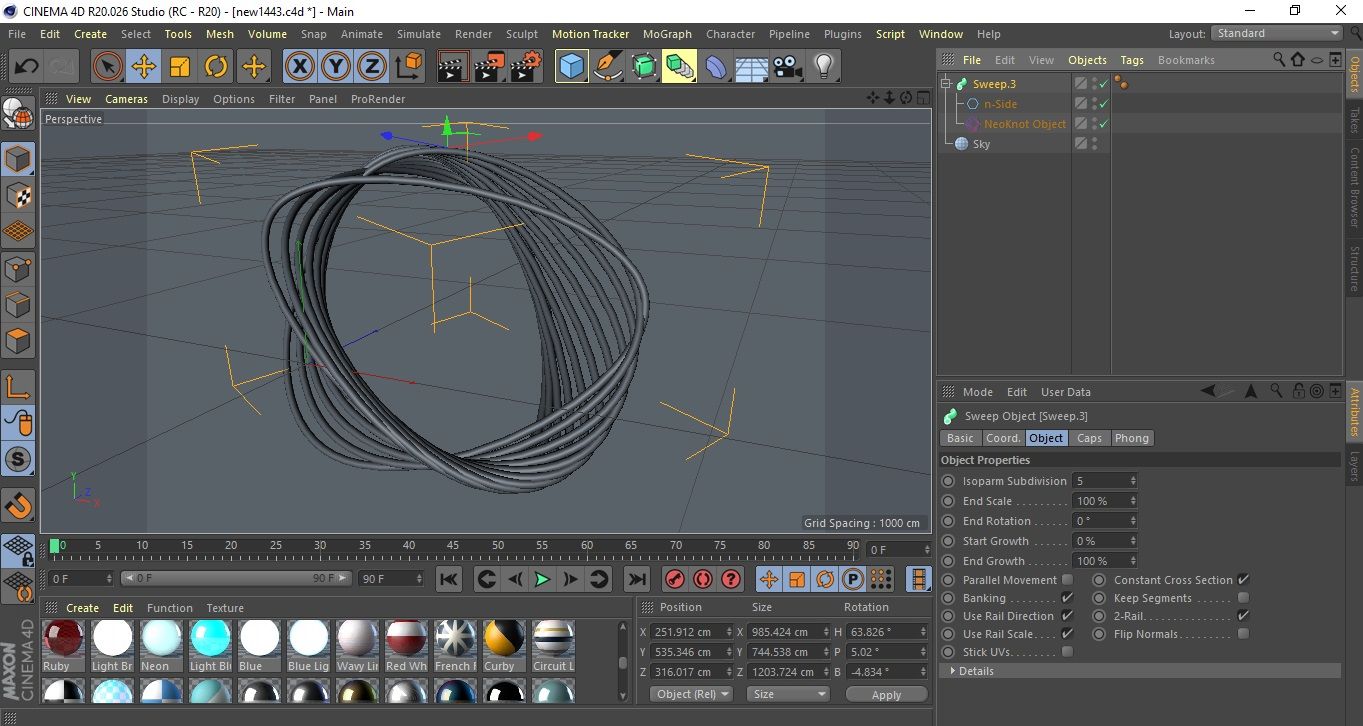Select the Ruby material swatch
Image resolution: width=1363 pixels, height=726 pixels.
(x=64, y=638)
